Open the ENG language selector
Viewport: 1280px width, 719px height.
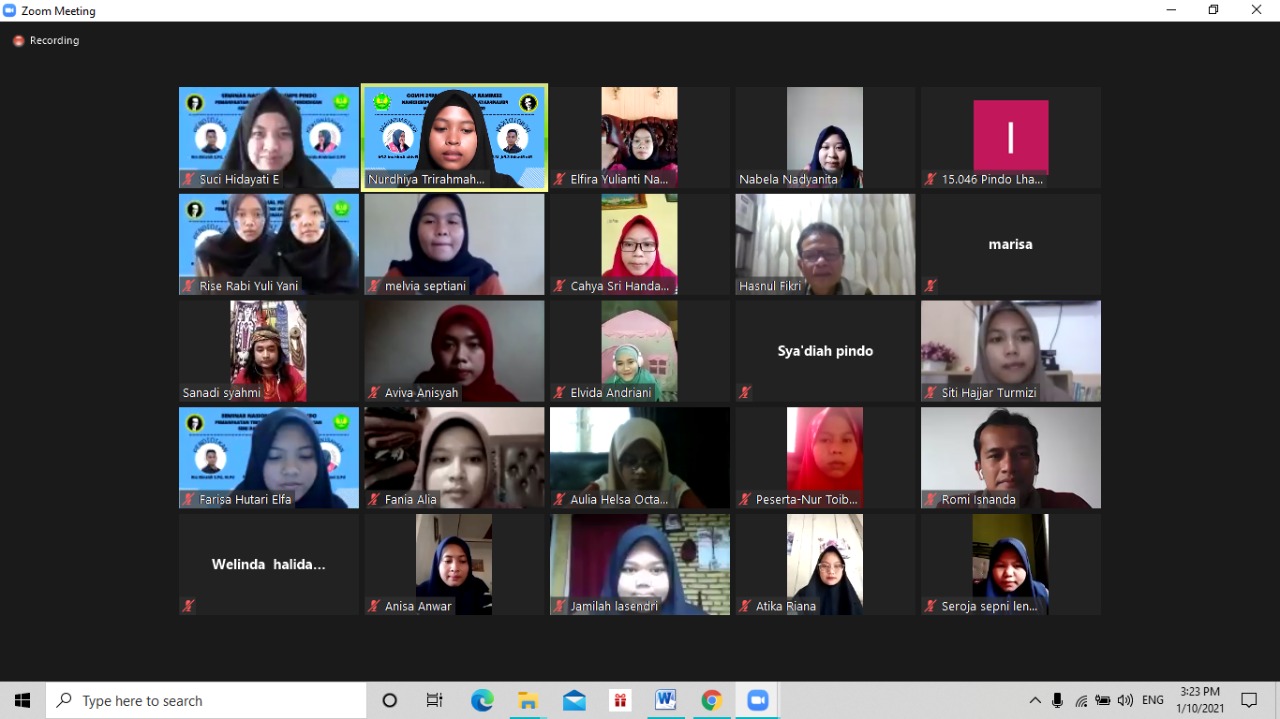[x=1152, y=700]
